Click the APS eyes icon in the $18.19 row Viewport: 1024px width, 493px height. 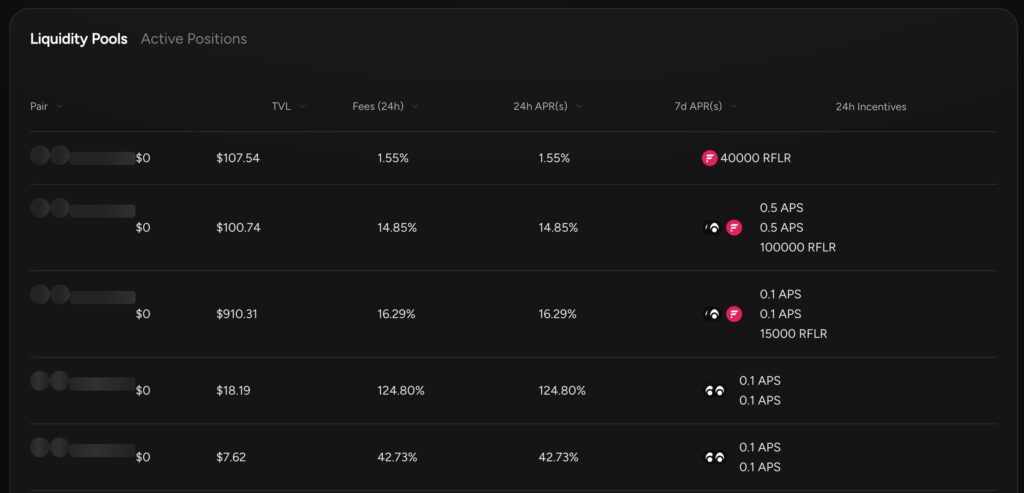click(713, 391)
